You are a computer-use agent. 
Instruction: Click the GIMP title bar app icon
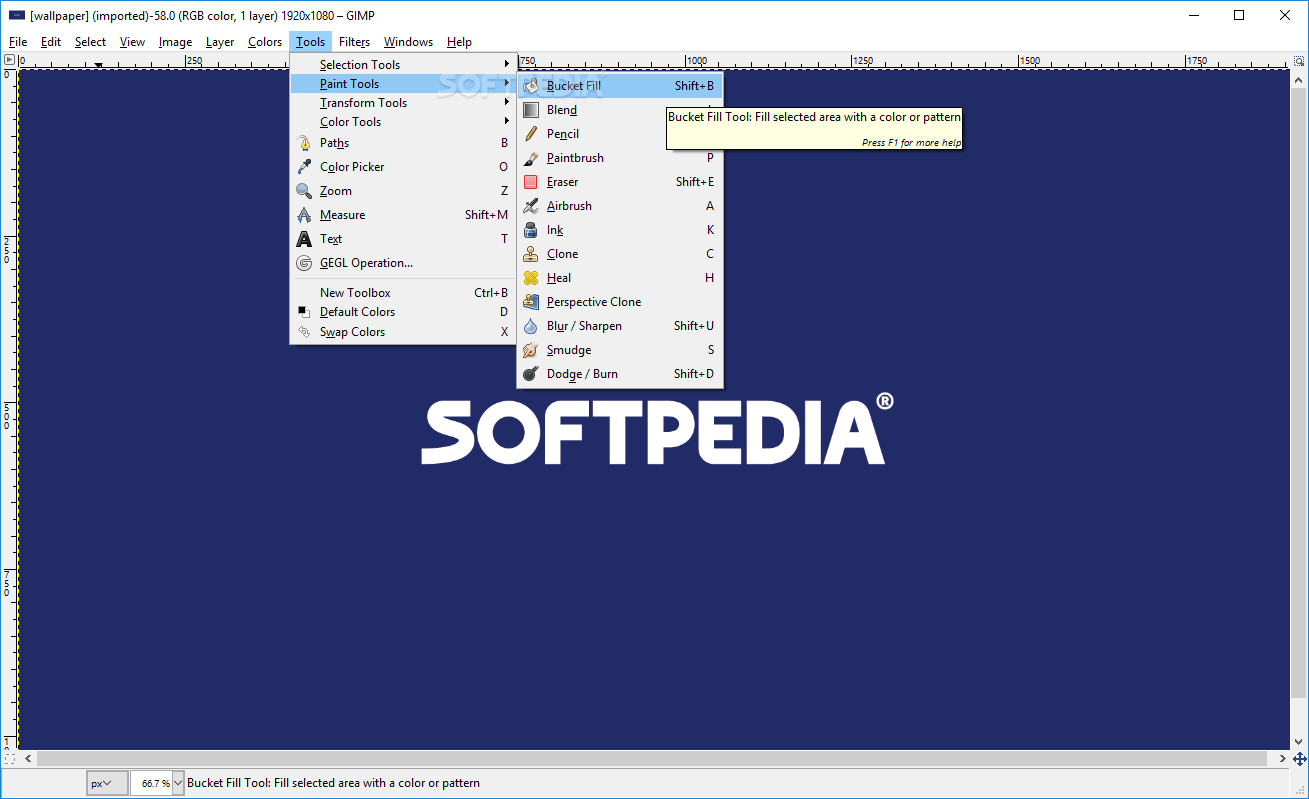[17, 15]
